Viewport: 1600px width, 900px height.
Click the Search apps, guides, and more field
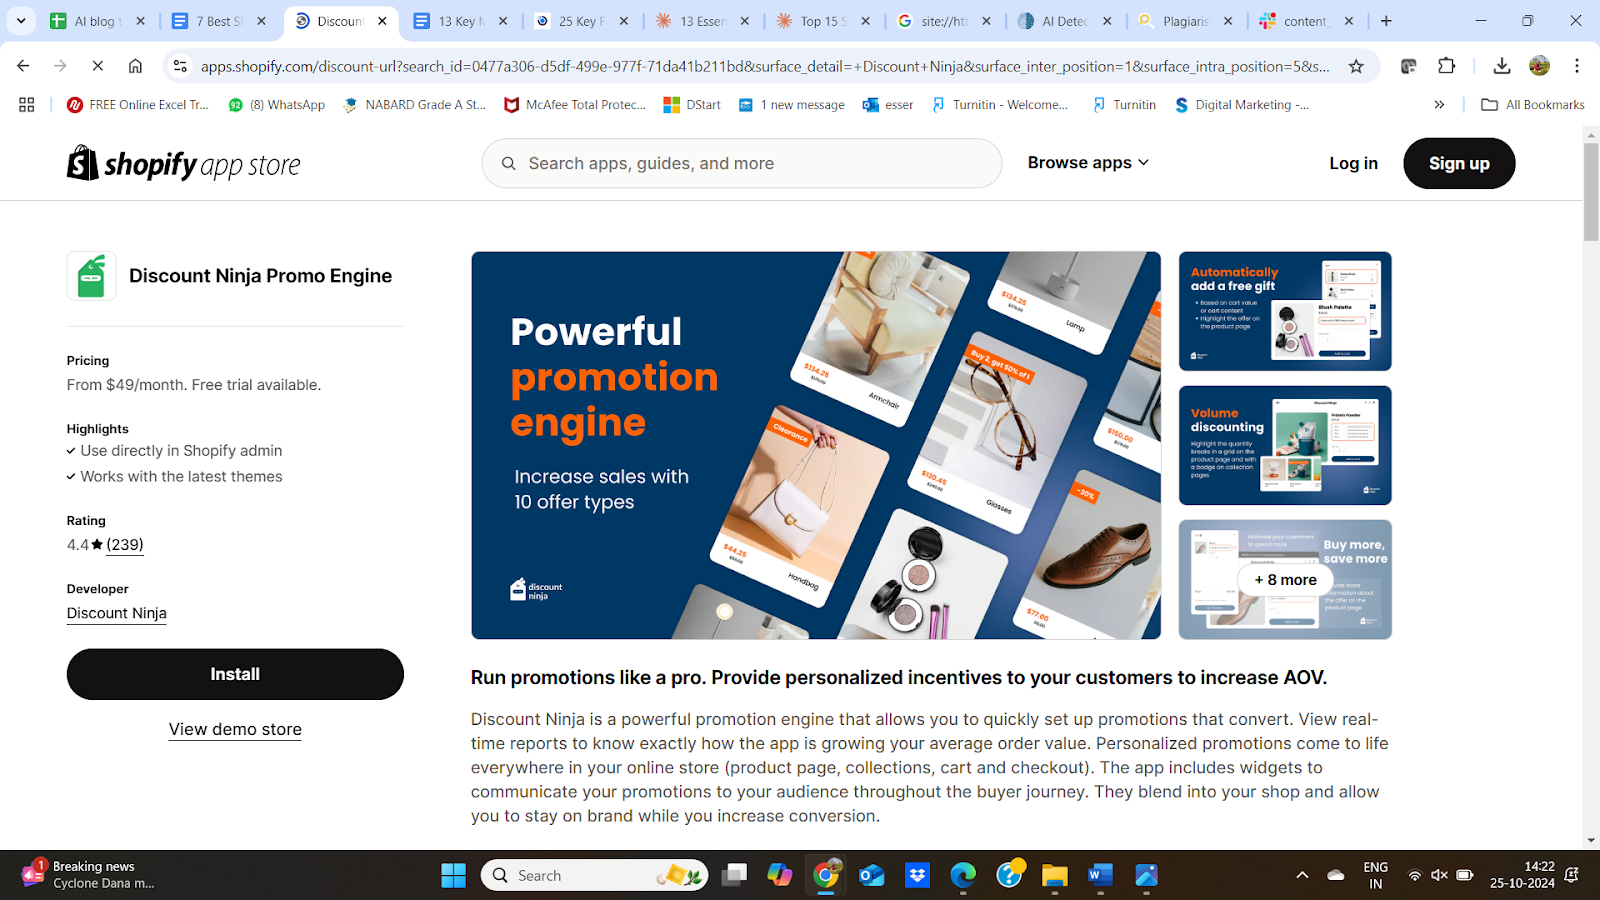point(742,163)
